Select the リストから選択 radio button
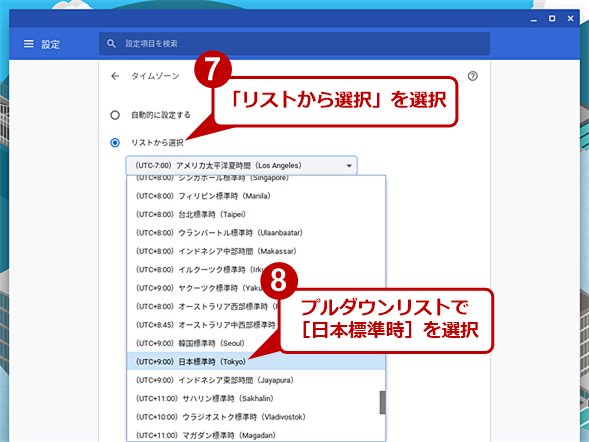Viewport: 589px width, 442px height. [115, 143]
